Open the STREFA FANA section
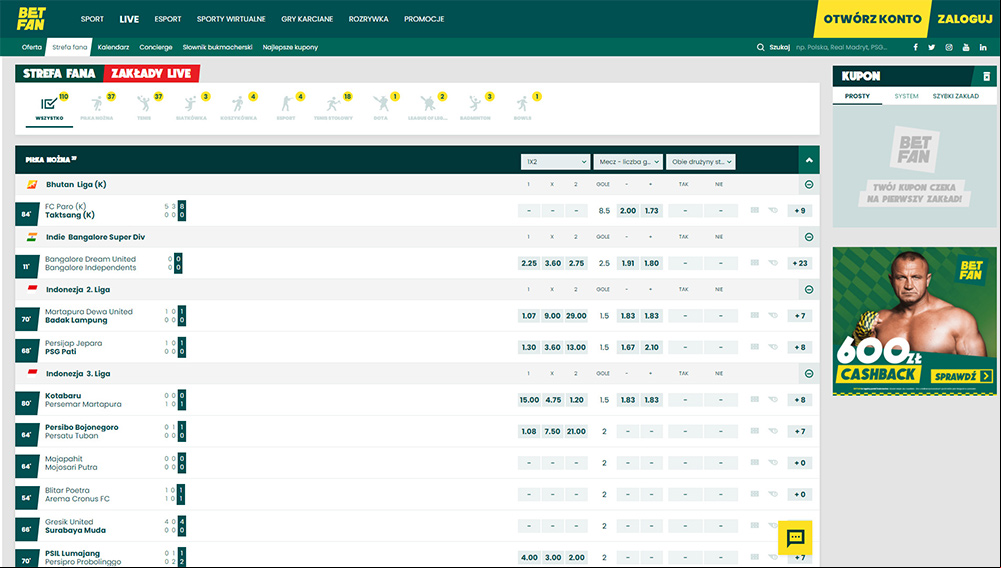The width and height of the screenshot is (1001, 568). click(59, 73)
